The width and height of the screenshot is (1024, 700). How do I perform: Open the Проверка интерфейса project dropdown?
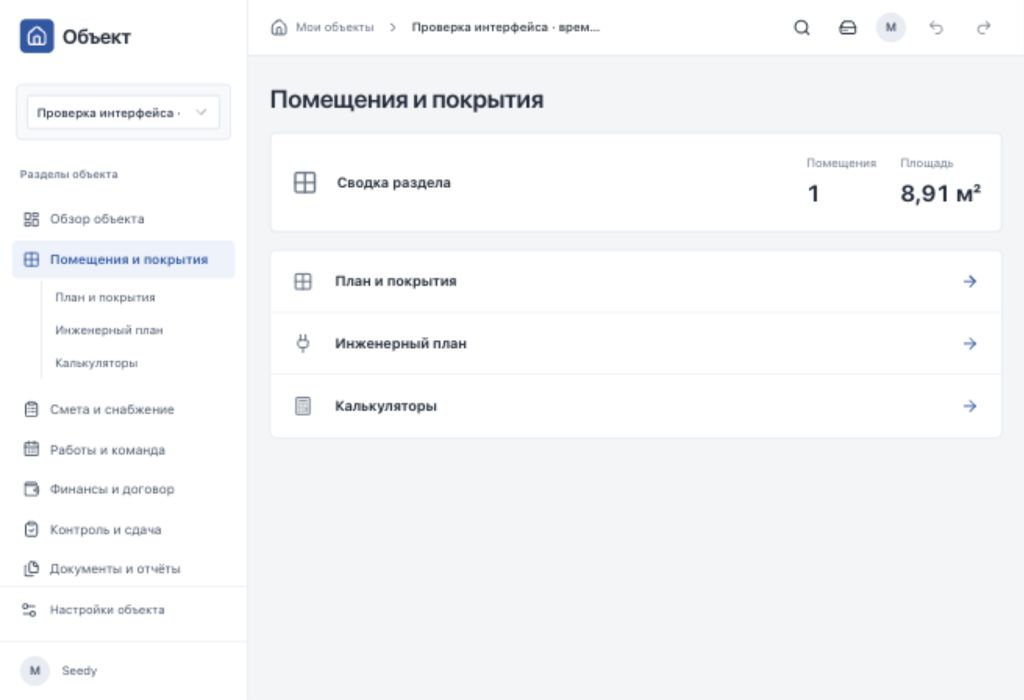coord(123,112)
